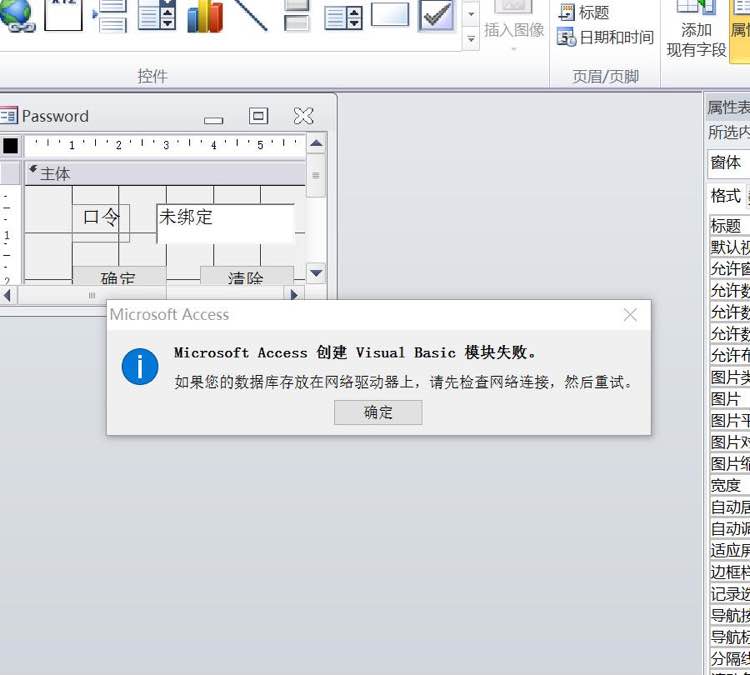
Task: Select the 主体 section bar
Action: click(x=165, y=173)
